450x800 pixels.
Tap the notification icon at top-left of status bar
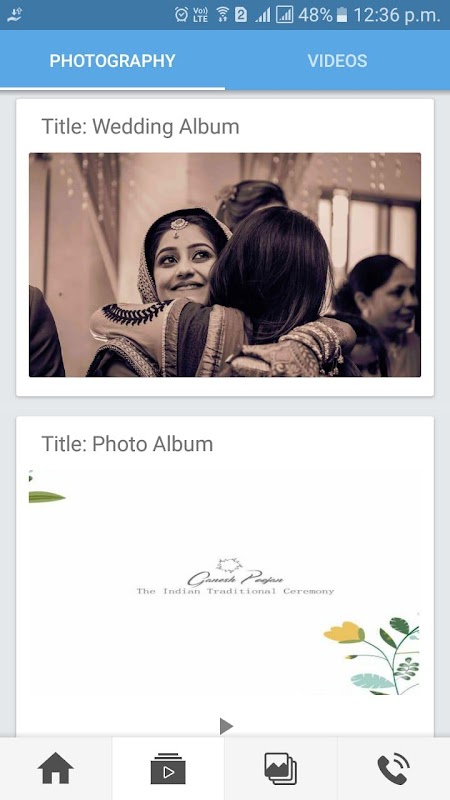(x=15, y=15)
